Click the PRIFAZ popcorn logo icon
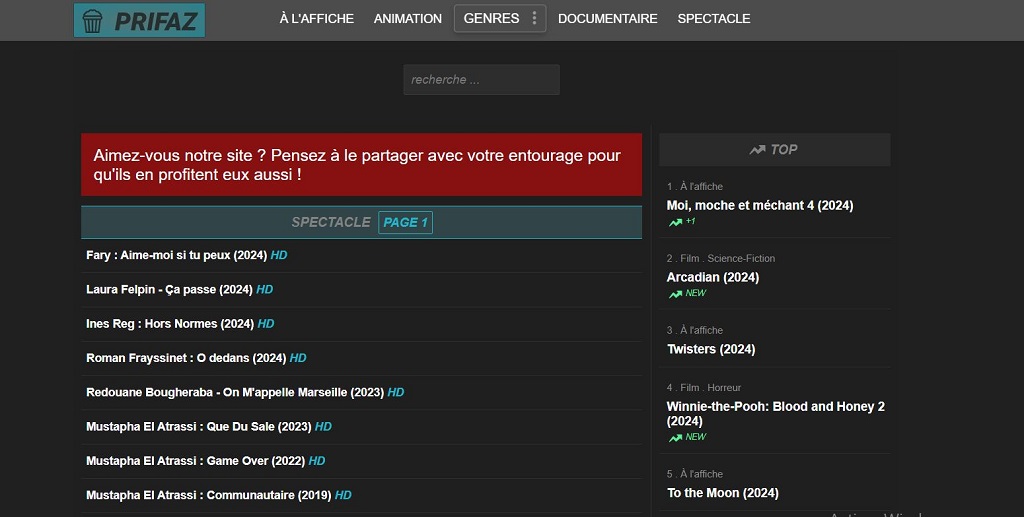 click(92, 20)
